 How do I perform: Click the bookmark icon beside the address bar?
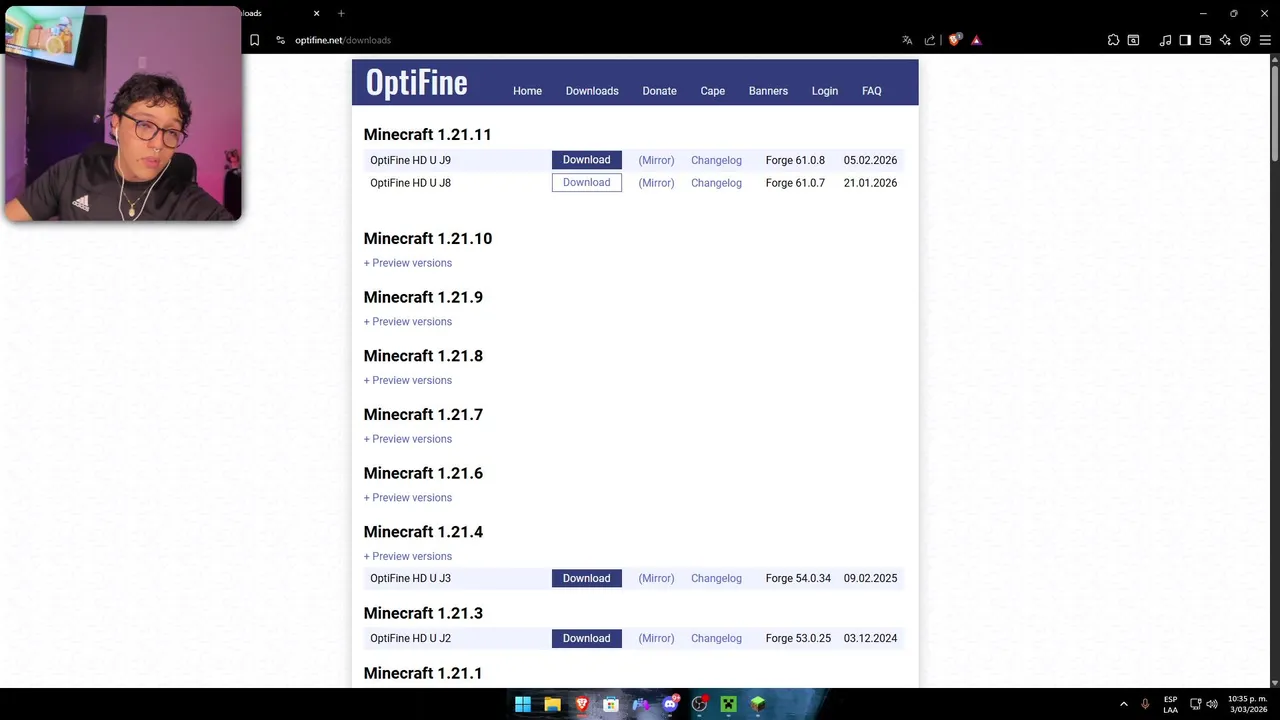coord(255,40)
